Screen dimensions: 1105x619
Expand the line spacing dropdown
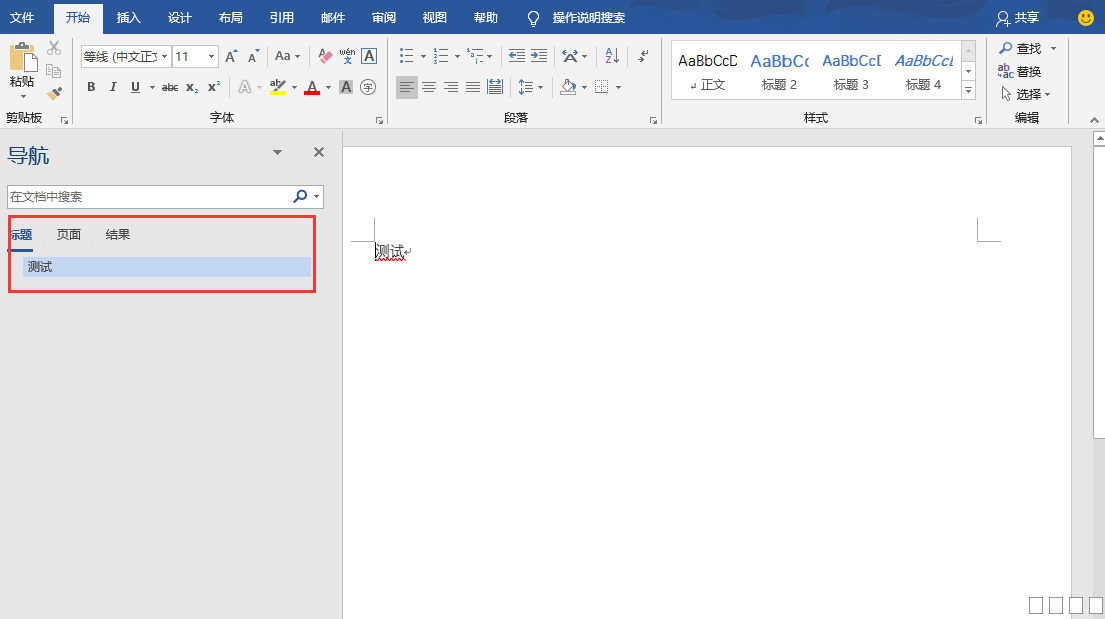click(541, 87)
